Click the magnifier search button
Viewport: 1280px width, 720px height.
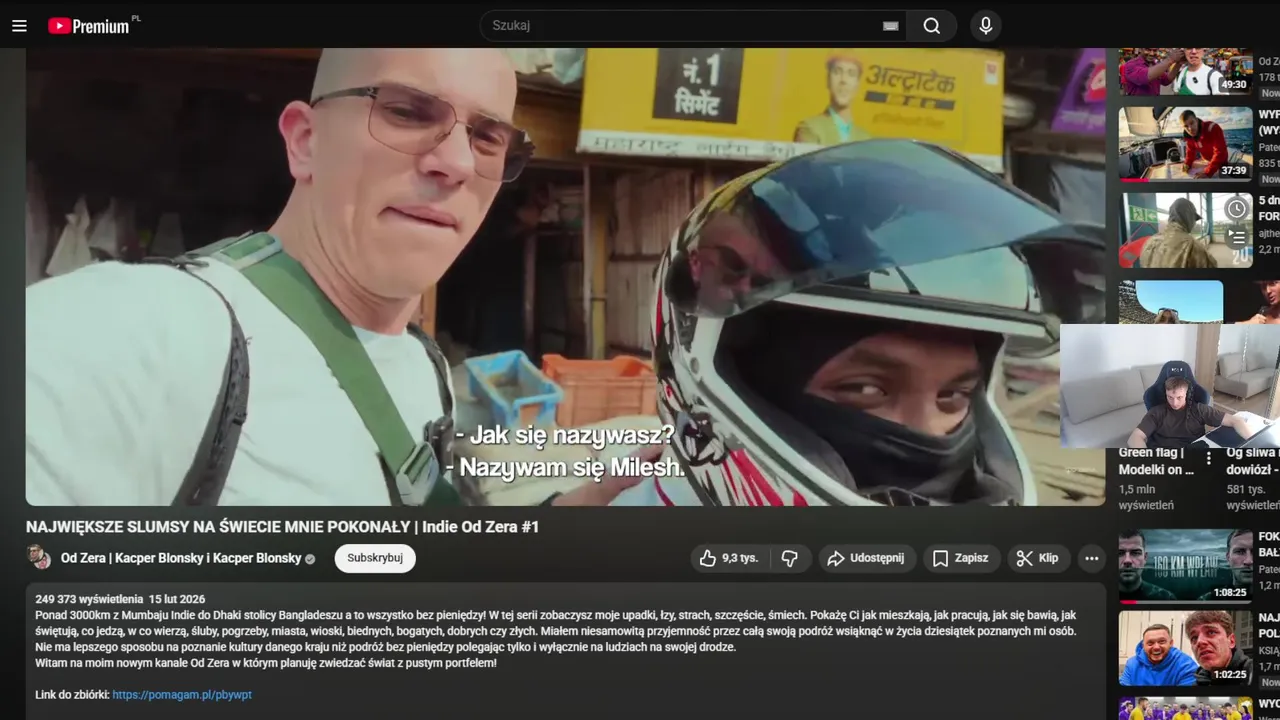932,26
